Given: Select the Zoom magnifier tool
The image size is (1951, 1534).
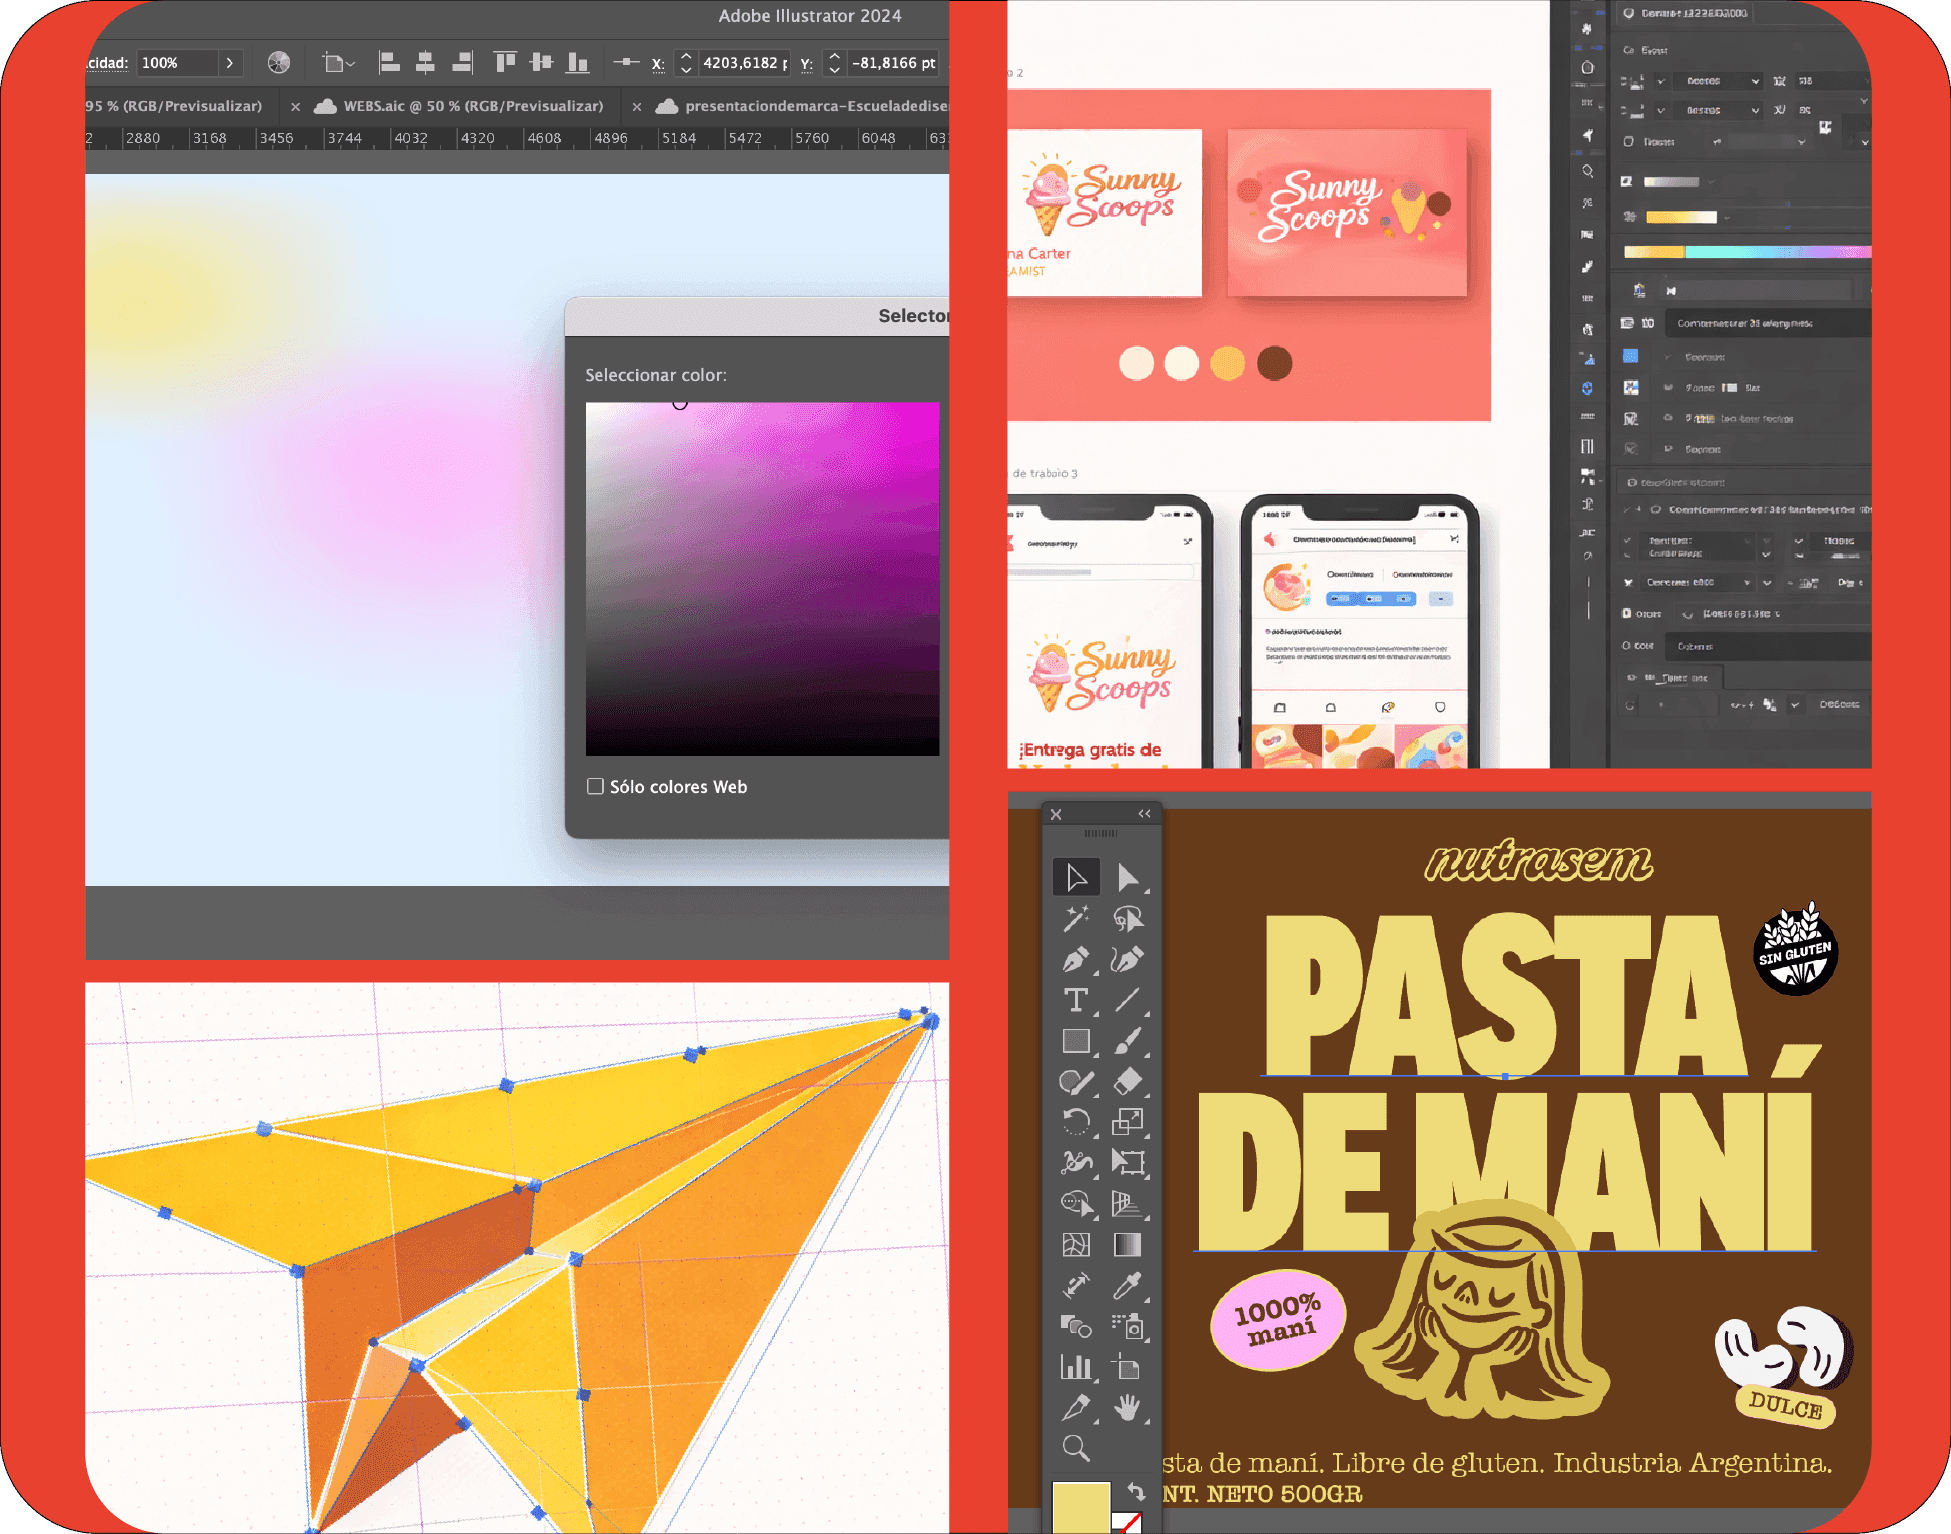Looking at the screenshot, I should [x=1076, y=1448].
